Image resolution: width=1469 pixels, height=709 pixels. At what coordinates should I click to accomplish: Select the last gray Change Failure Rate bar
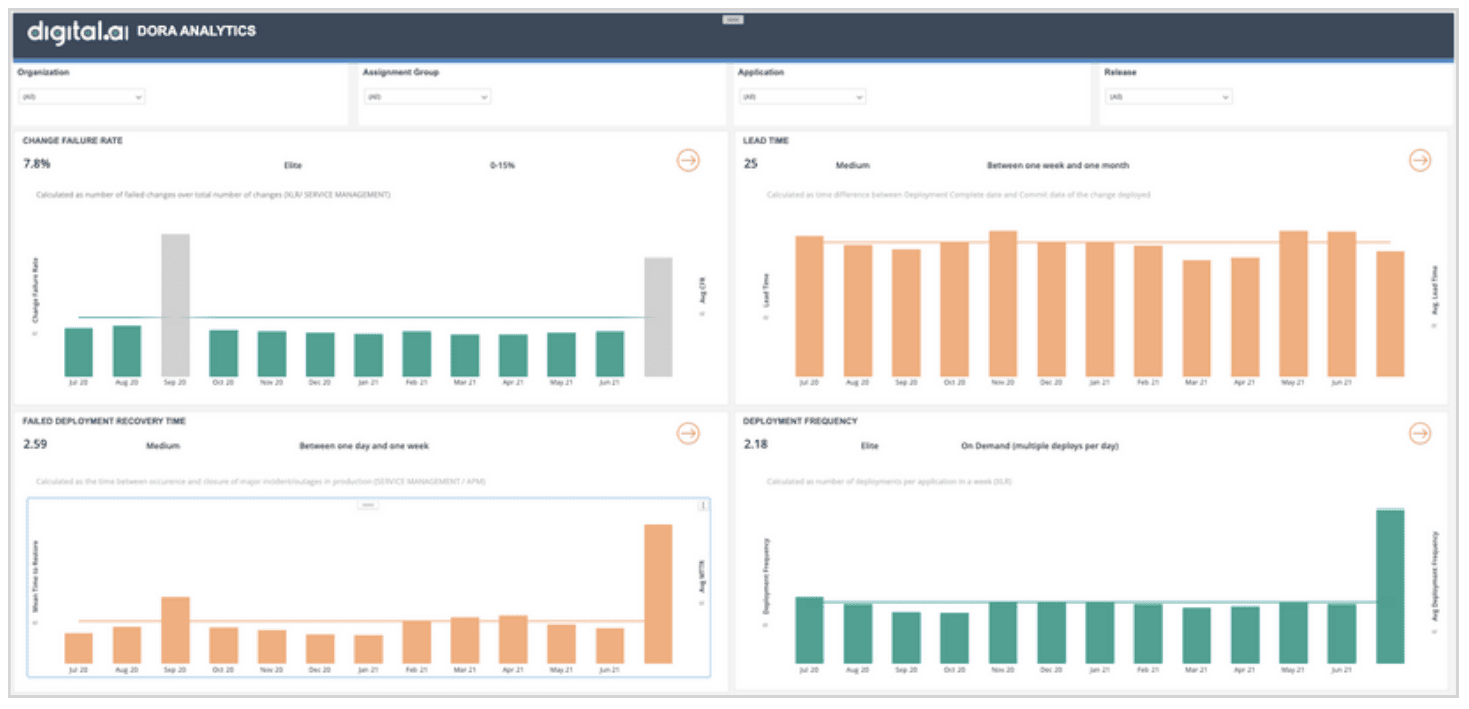pos(658,317)
